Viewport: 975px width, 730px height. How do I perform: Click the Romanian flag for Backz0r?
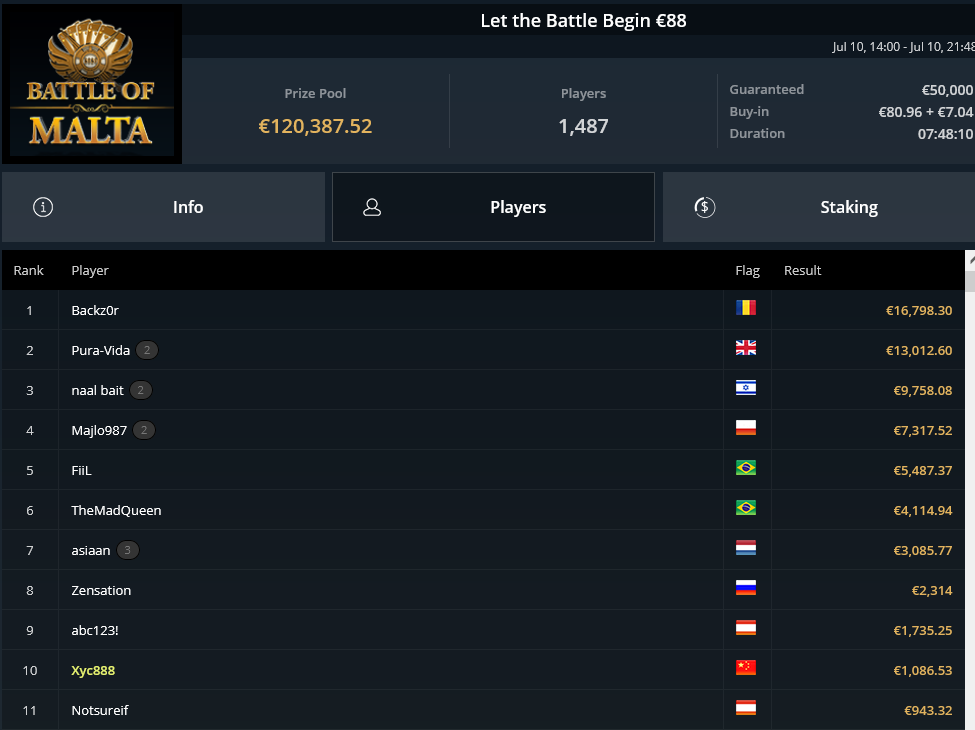[746, 308]
